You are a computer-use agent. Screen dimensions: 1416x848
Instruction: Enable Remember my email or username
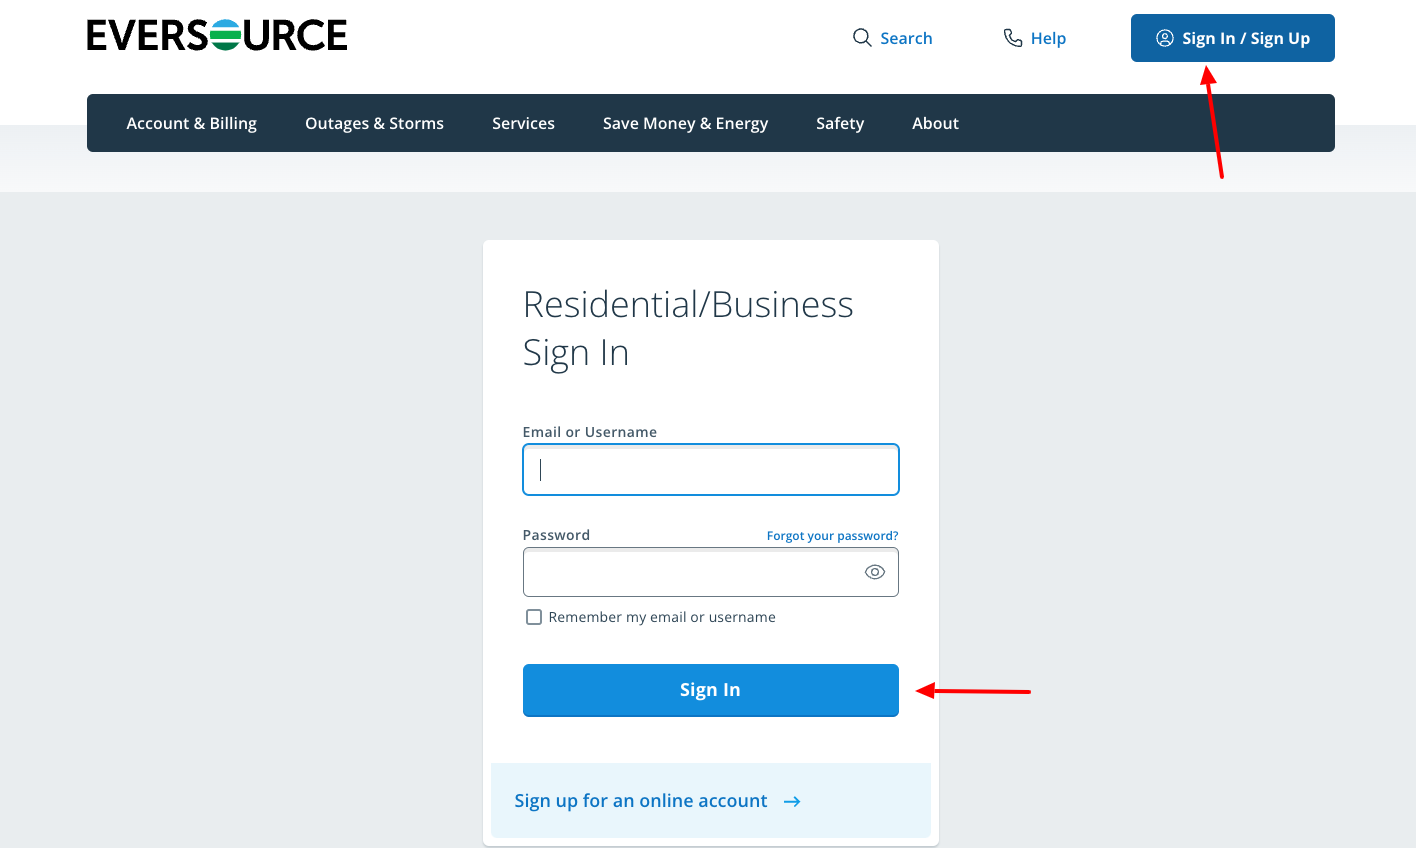[533, 617]
